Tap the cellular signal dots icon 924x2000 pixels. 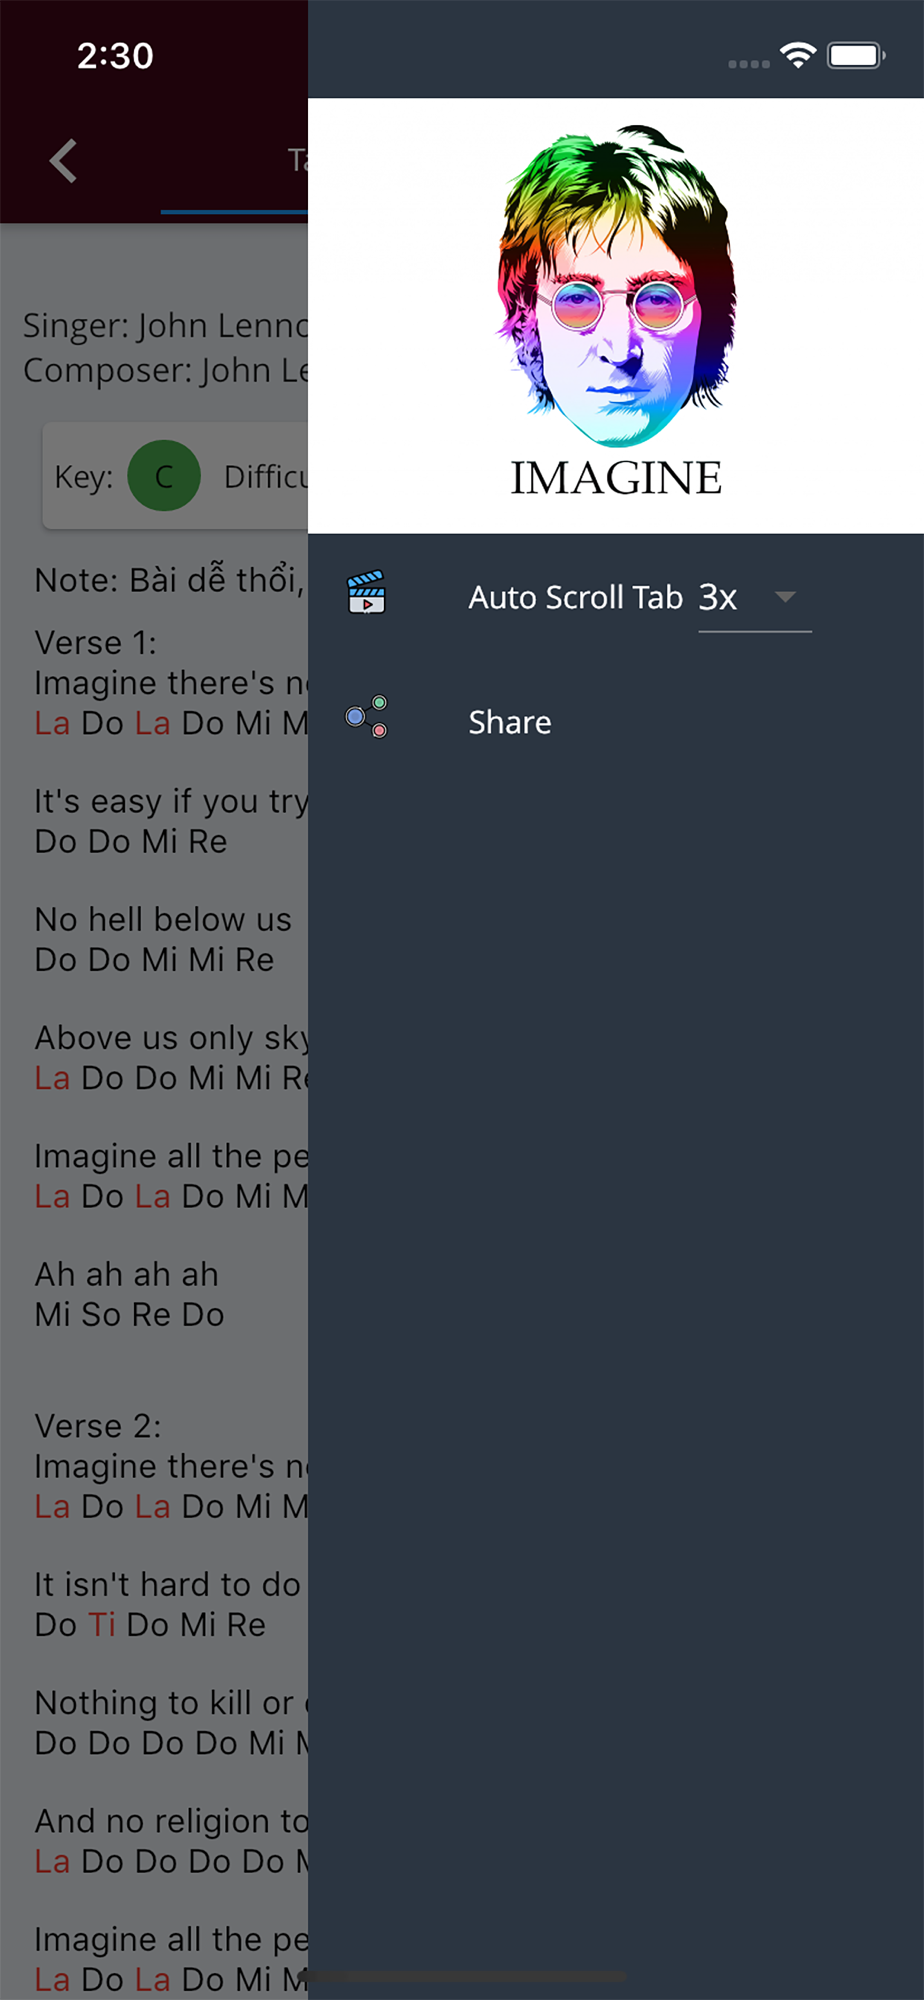pos(748,64)
